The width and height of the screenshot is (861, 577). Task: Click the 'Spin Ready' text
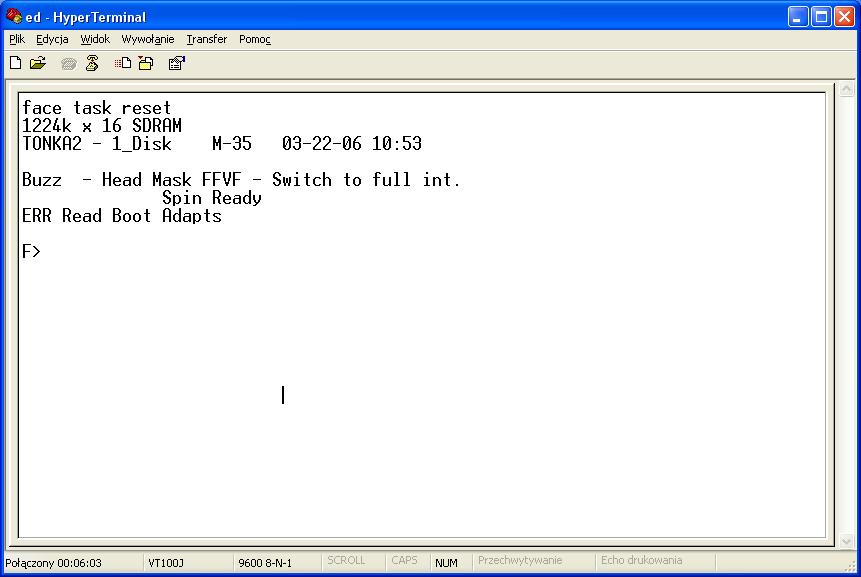coord(212,198)
